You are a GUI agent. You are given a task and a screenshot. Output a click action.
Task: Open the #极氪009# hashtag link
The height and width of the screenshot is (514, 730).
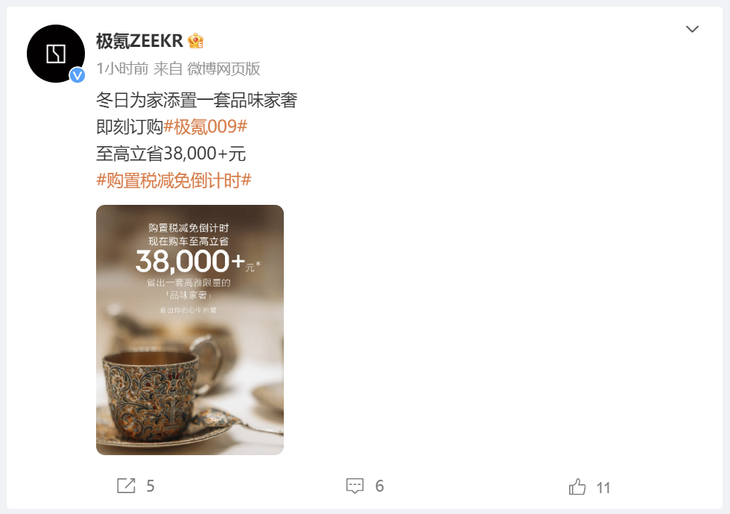coord(205,127)
